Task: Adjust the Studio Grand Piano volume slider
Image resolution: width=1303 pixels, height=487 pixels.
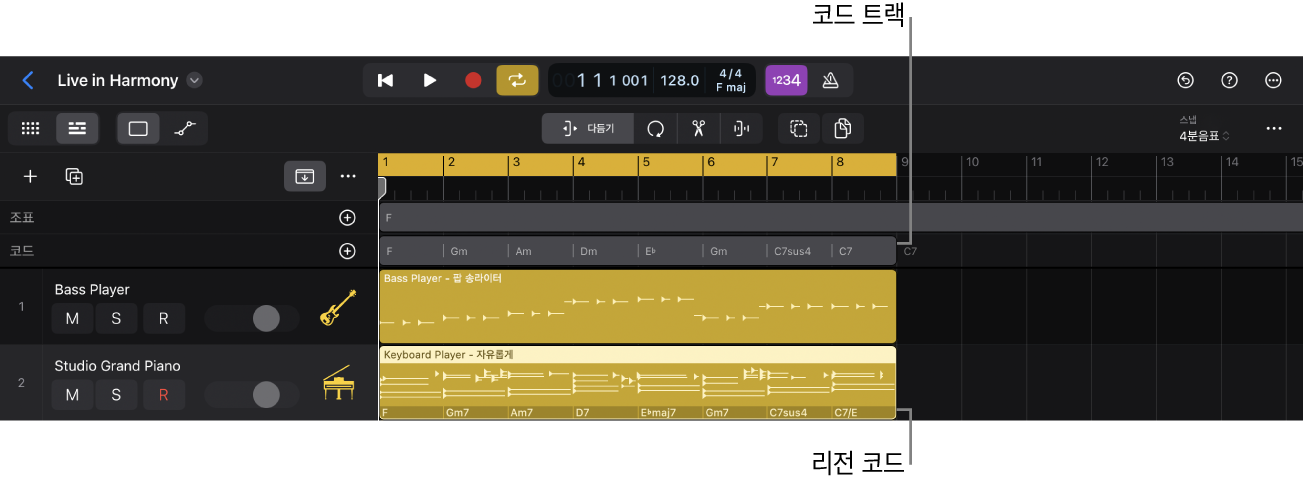Action: tap(252, 395)
